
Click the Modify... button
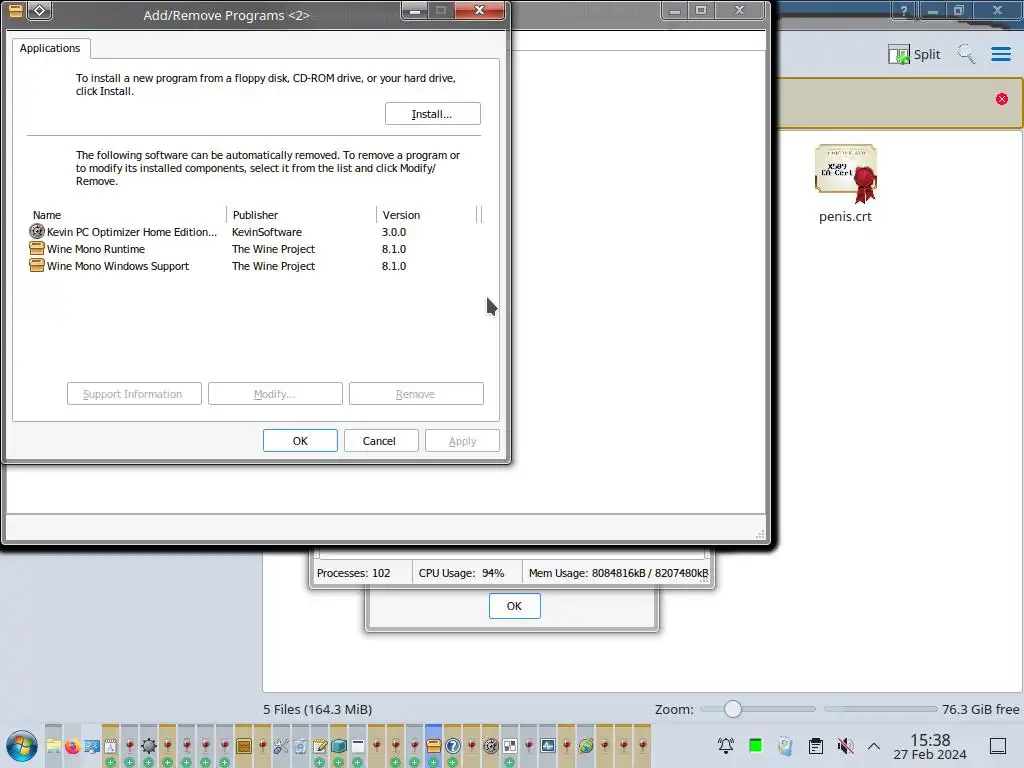point(275,394)
